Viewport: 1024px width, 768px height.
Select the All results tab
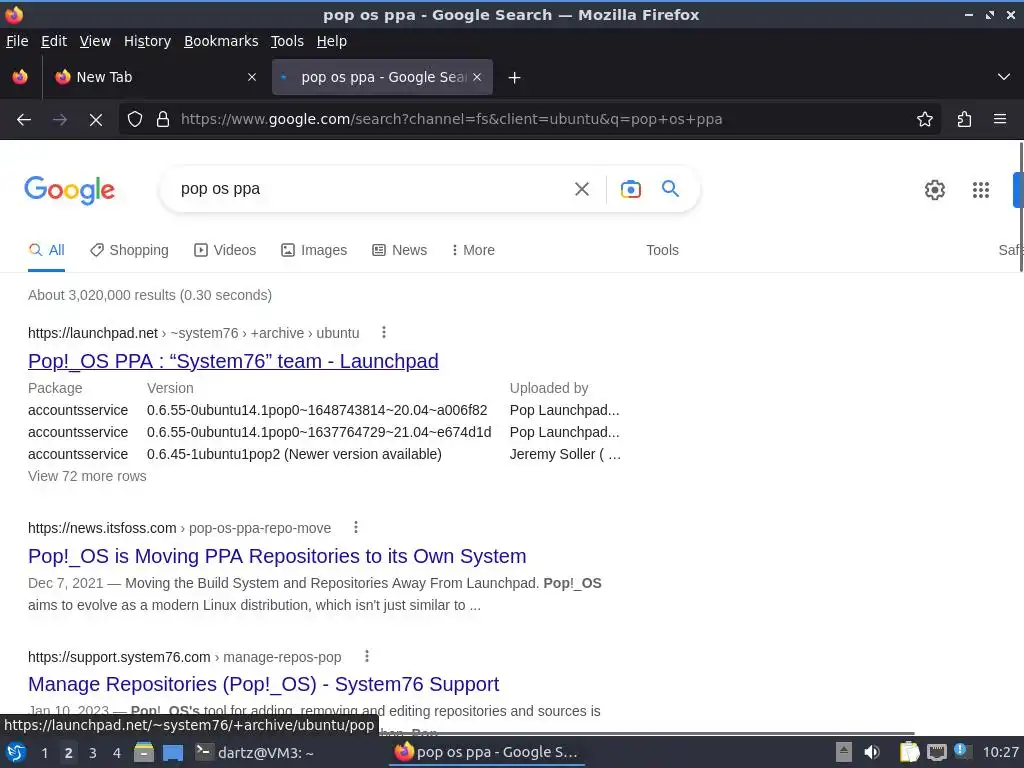(x=46, y=250)
